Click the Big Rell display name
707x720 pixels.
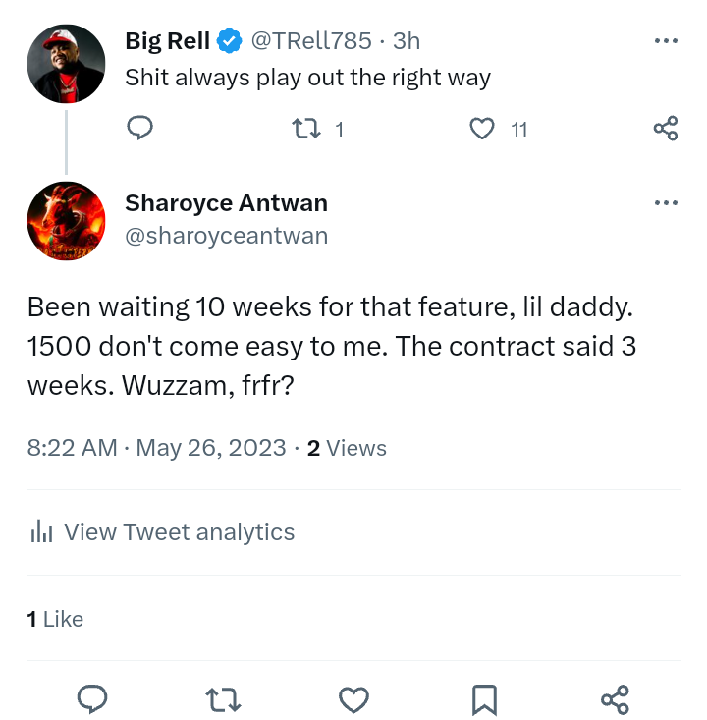coord(168,41)
